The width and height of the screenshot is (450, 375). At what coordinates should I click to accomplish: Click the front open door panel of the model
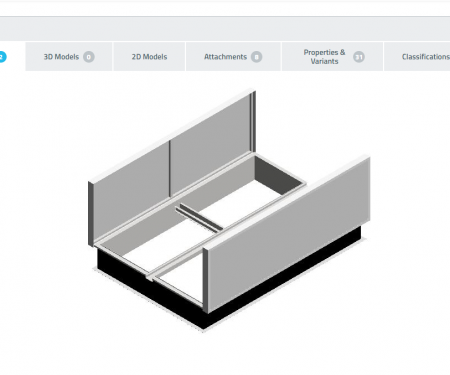pos(288,235)
